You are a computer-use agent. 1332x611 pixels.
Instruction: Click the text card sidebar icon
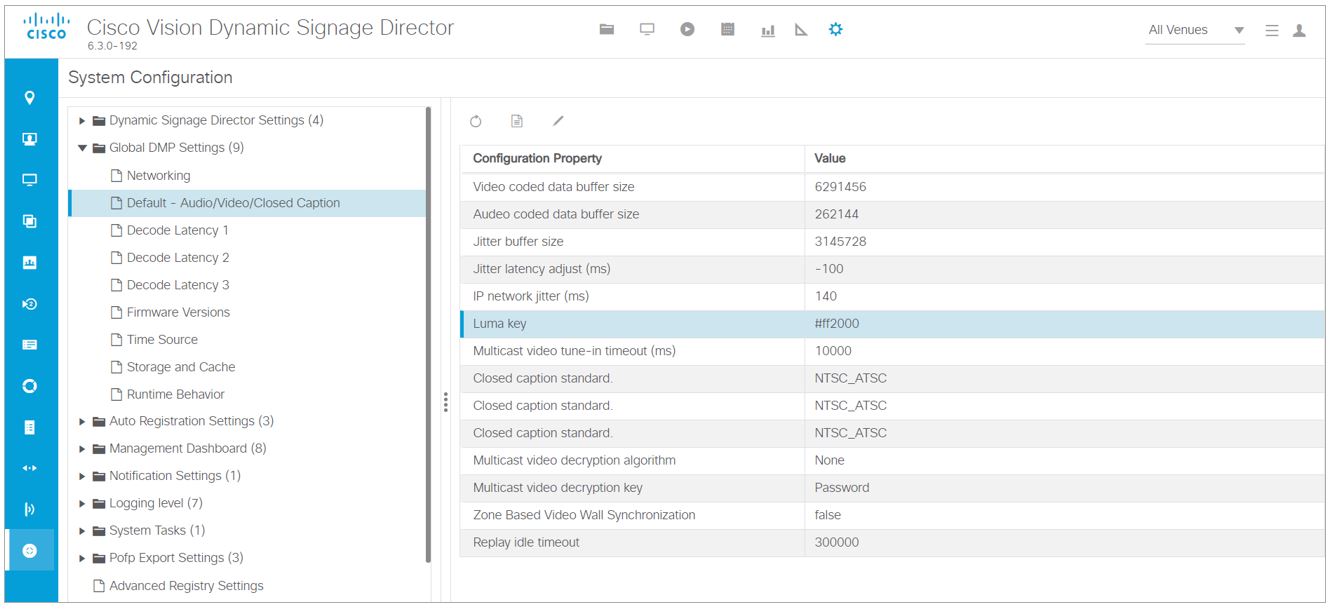[x=30, y=344]
